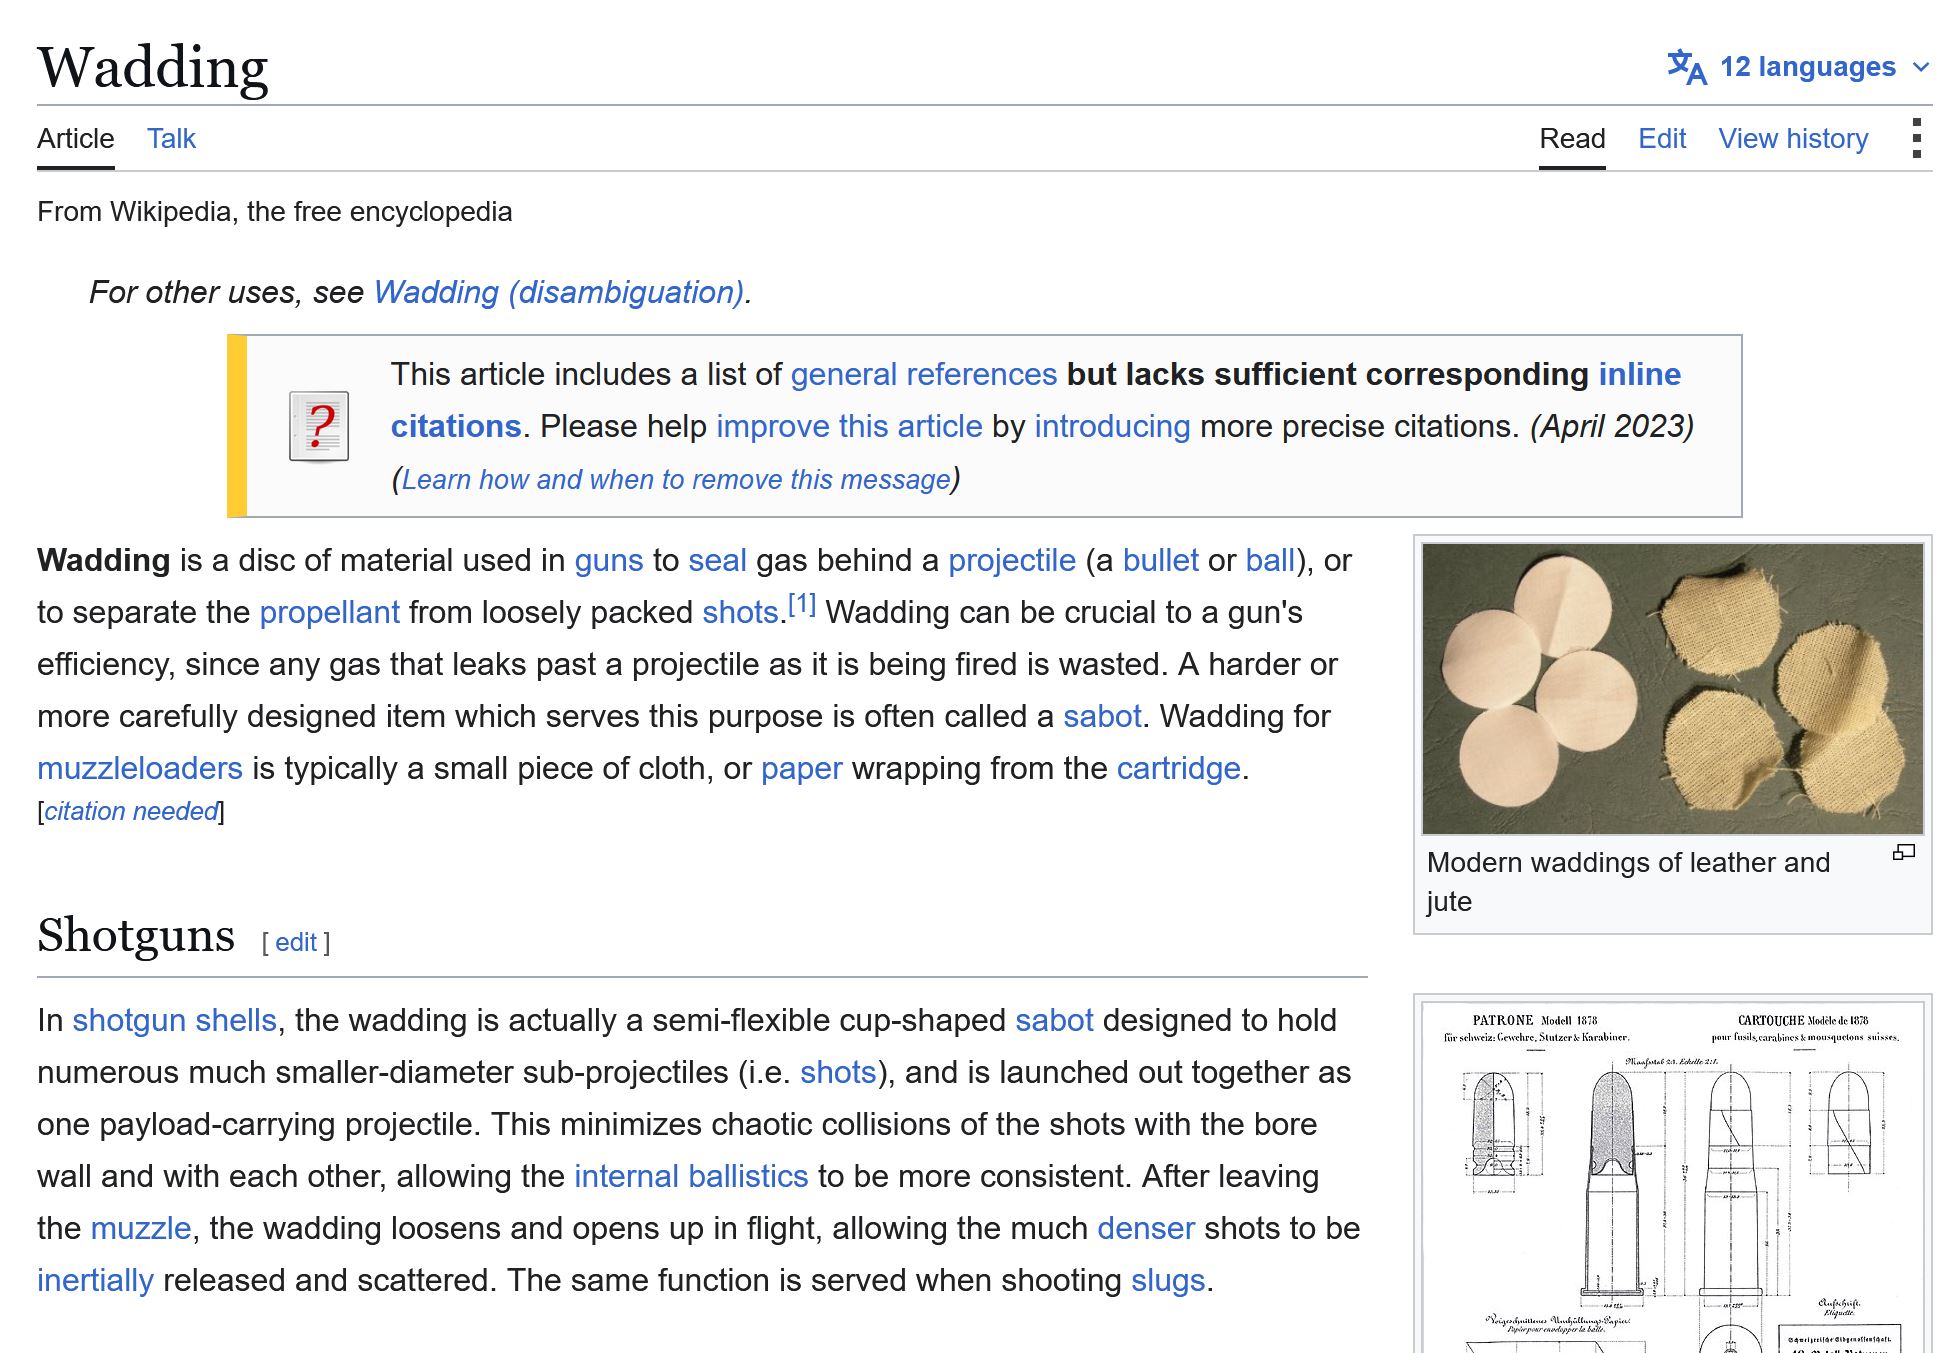Open the sabot link in the intro paragraph
Screen dimensions: 1952x1353
[1102, 716]
